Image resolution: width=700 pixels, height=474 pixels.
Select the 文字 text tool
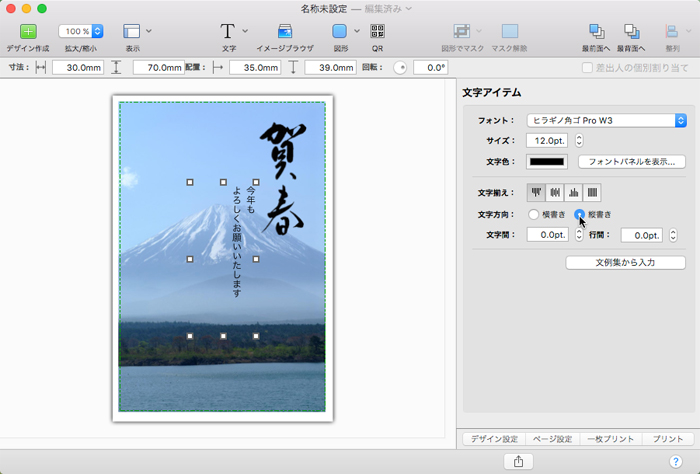[228, 32]
